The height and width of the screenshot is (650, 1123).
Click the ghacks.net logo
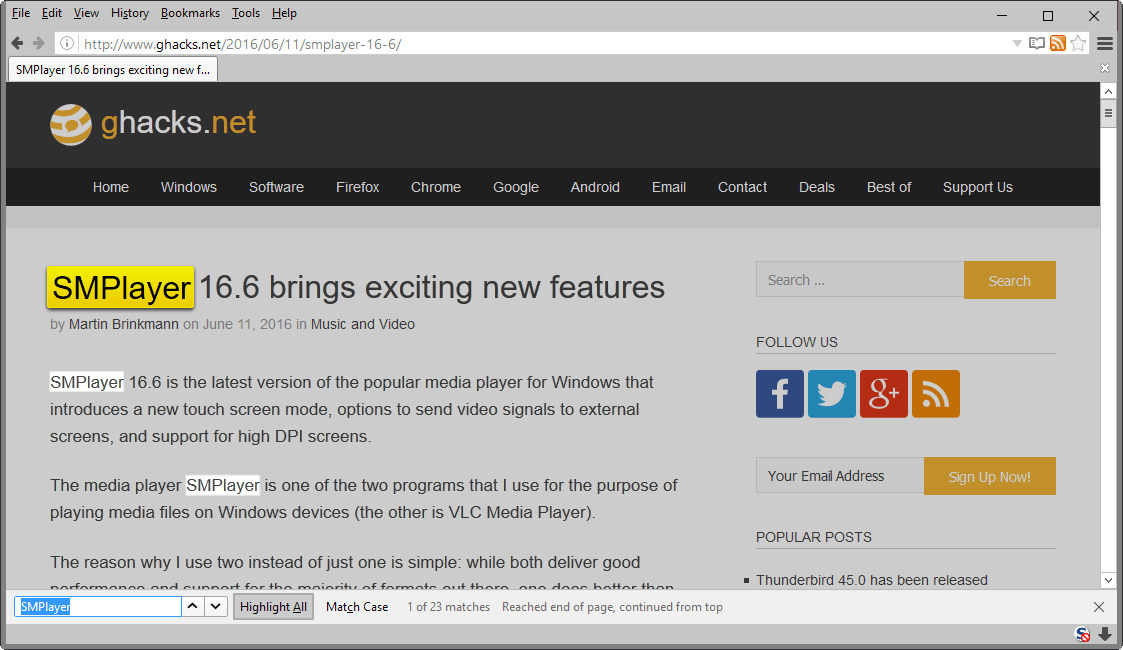(153, 124)
